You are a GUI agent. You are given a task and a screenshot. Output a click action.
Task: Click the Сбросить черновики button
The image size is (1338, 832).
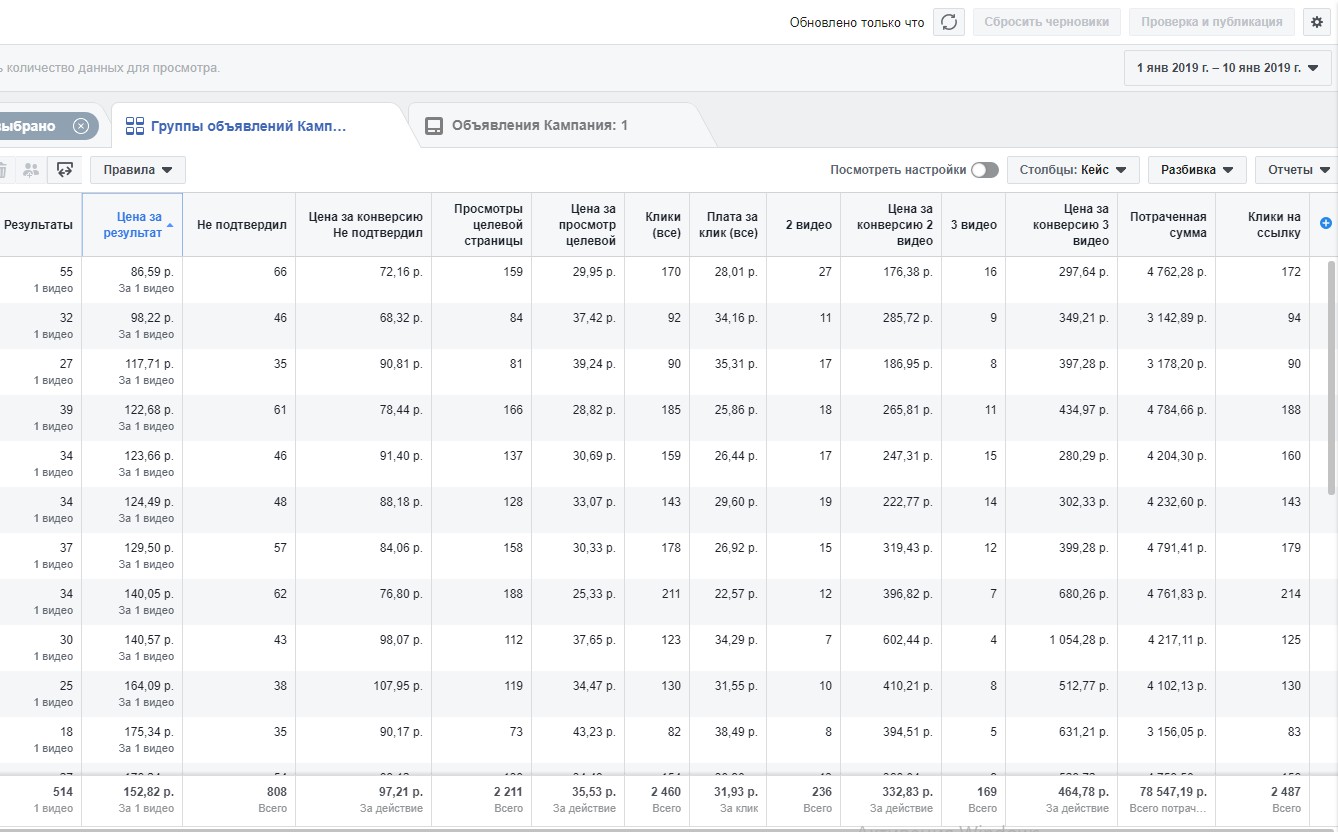tap(1047, 22)
